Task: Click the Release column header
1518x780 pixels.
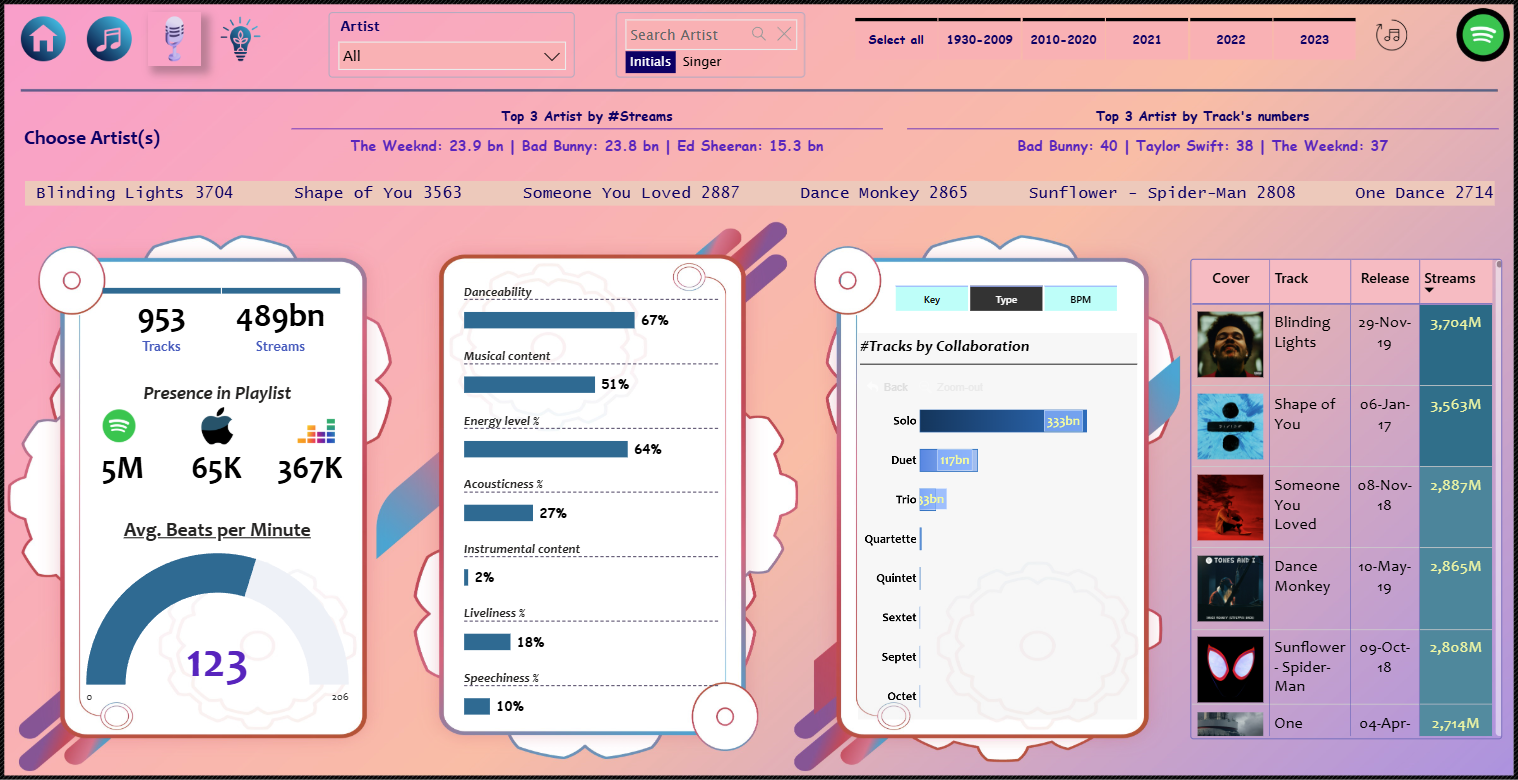Action: [x=1385, y=279]
